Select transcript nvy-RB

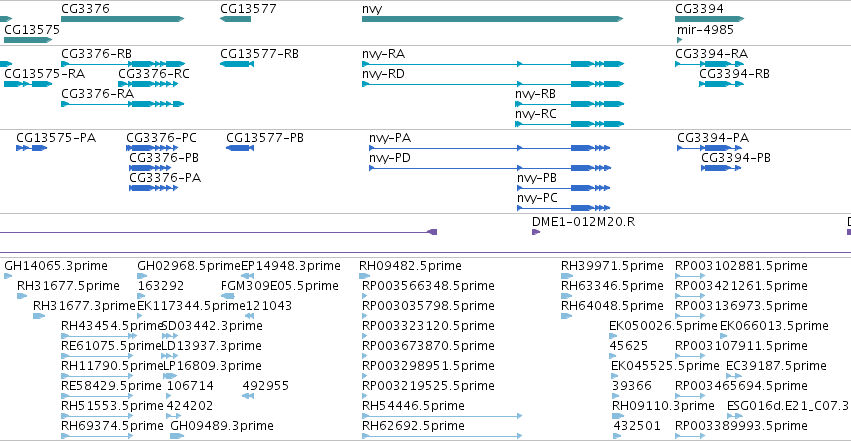(x=570, y=104)
